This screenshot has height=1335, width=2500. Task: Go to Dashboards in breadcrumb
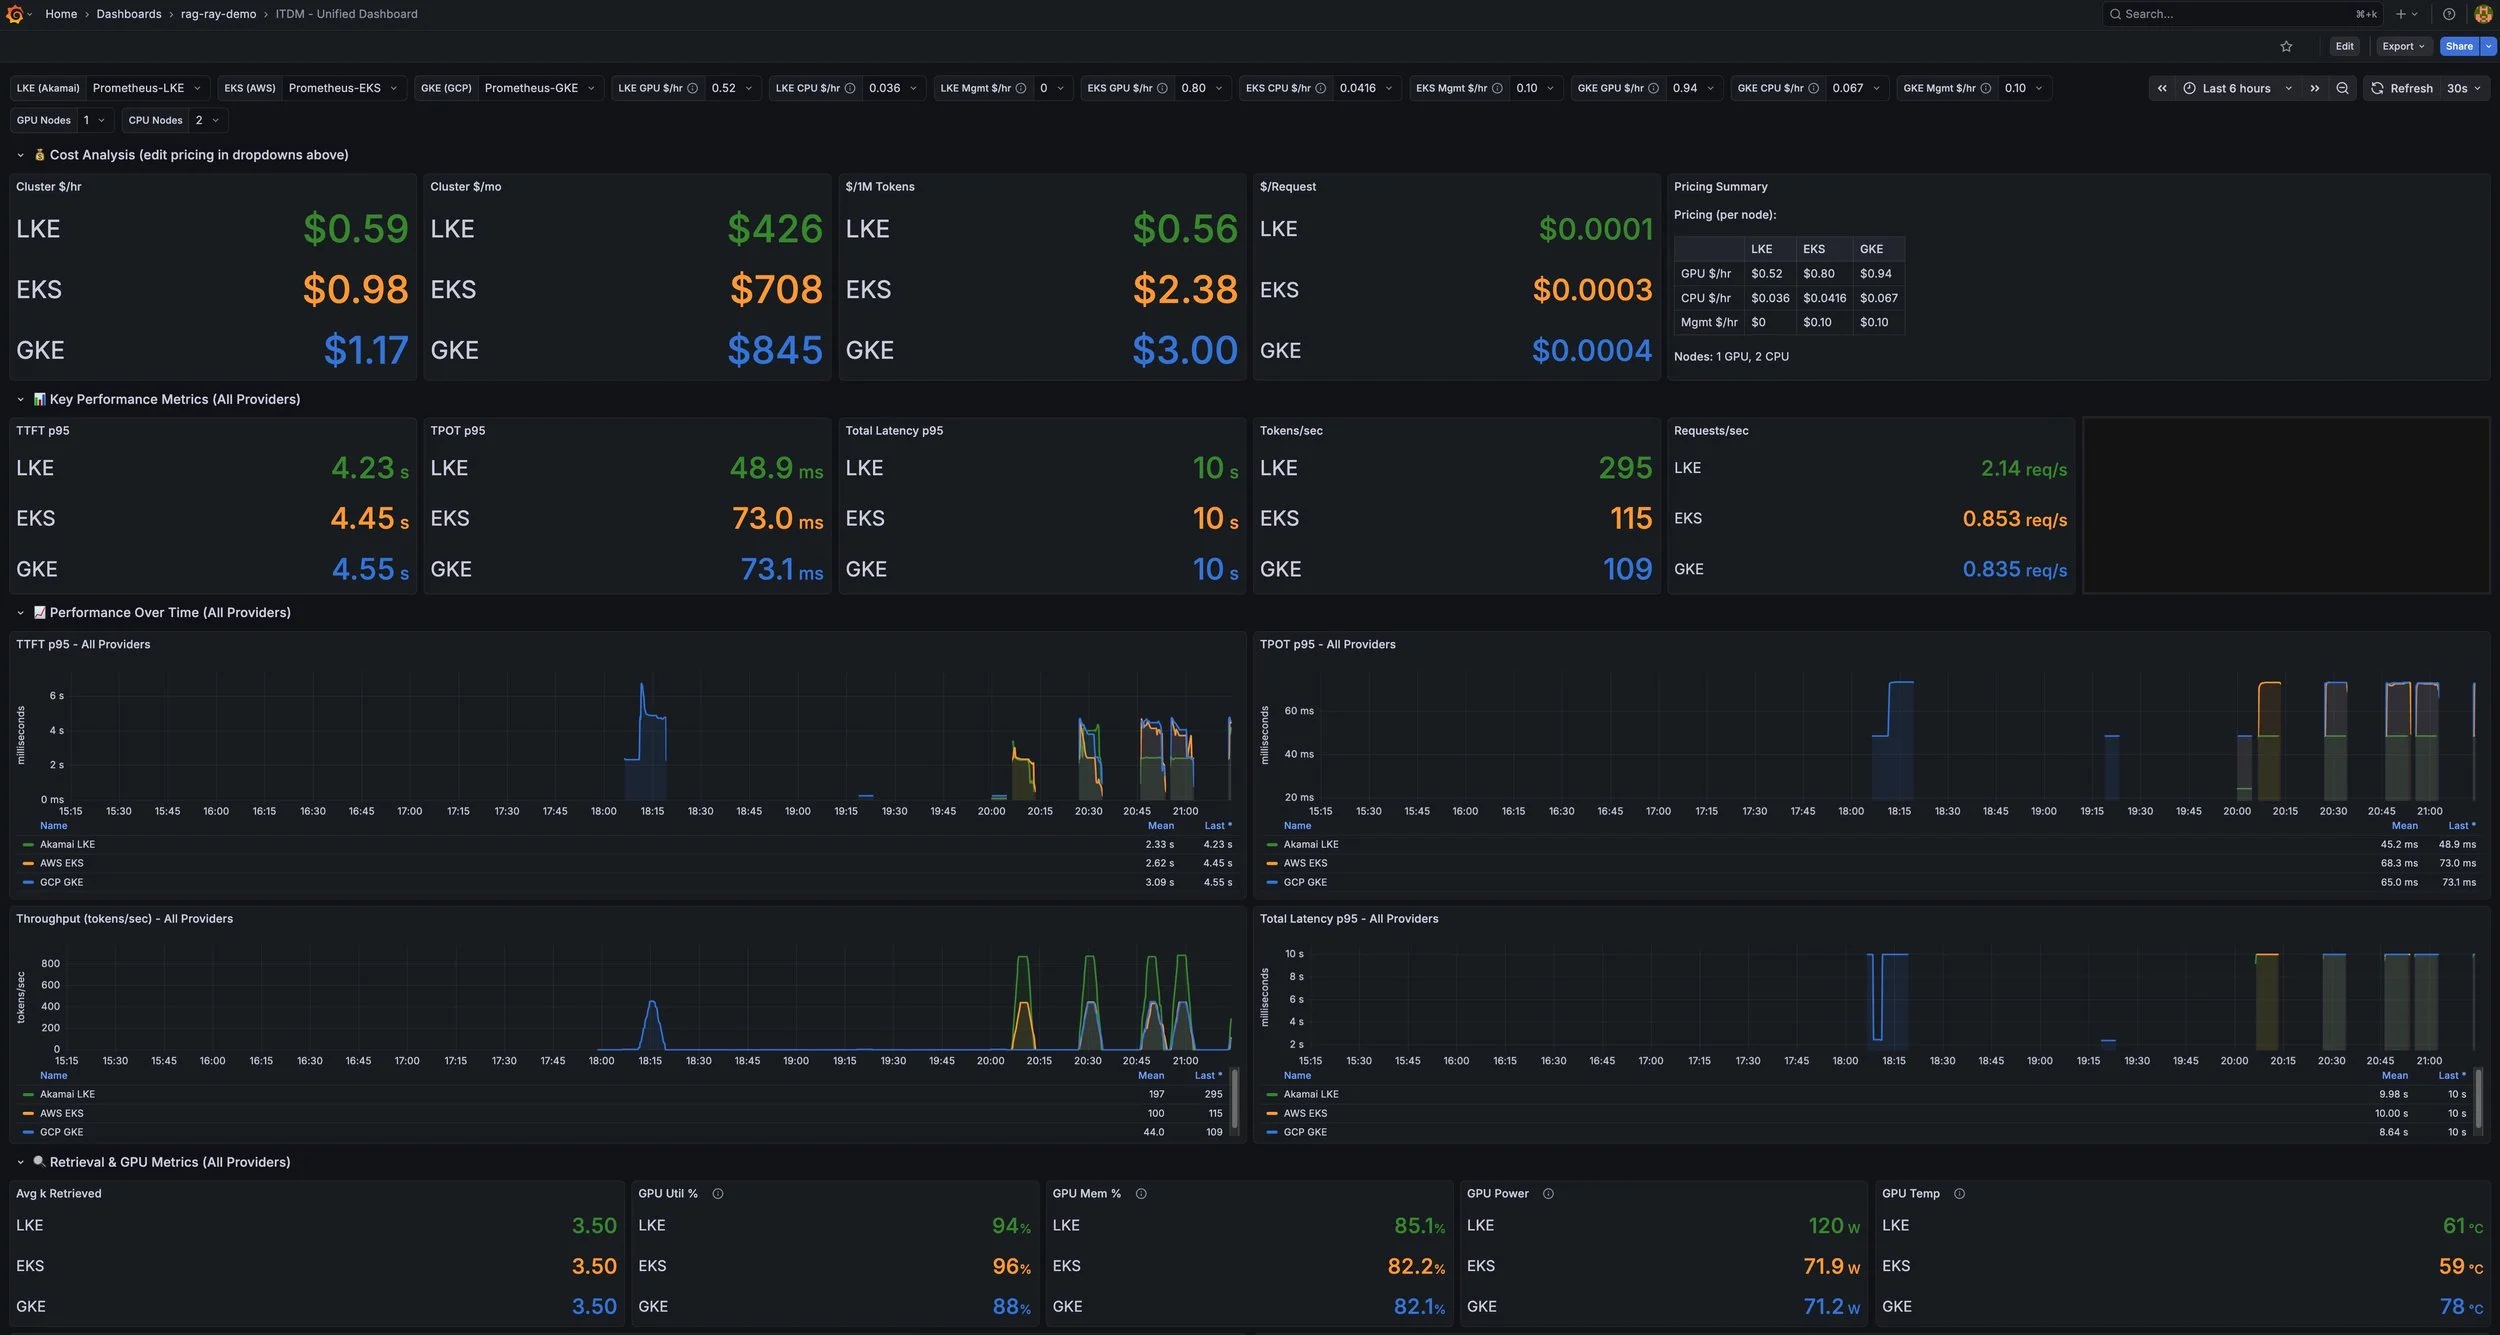coord(128,14)
